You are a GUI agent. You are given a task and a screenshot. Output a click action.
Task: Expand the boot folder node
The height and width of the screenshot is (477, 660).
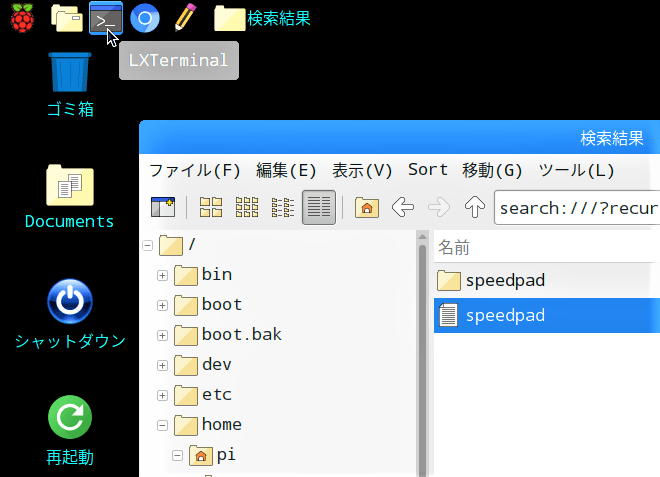click(x=162, y=305)
